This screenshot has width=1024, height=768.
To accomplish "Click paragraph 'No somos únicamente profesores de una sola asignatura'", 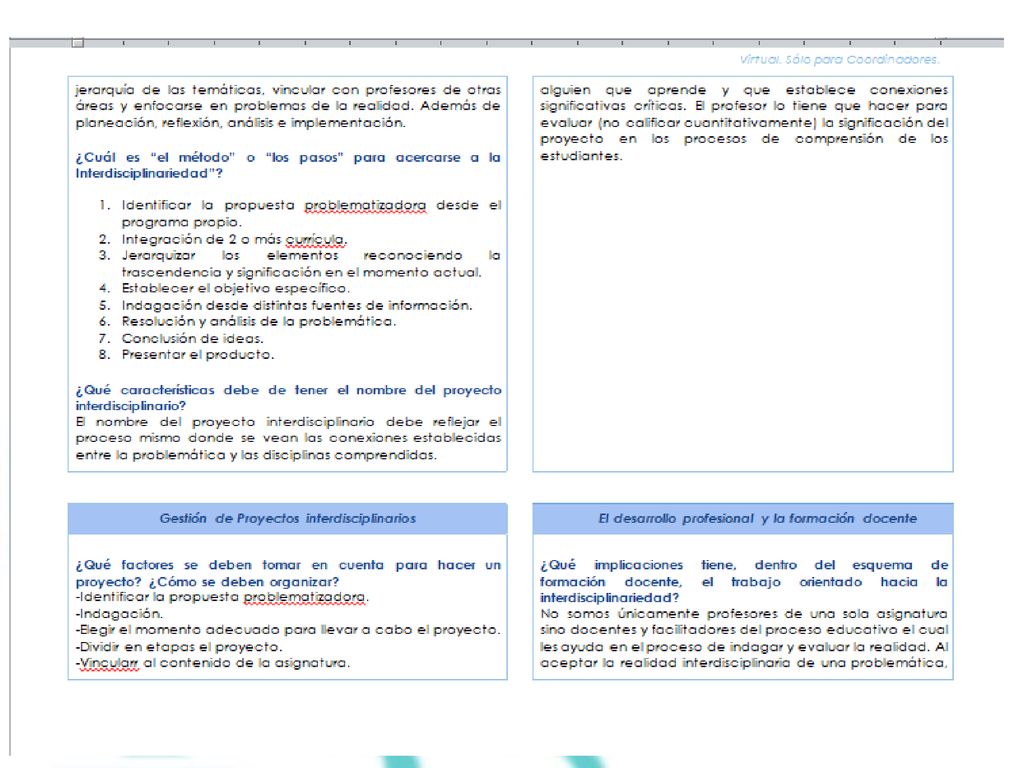I will click(x=744, y=639).
